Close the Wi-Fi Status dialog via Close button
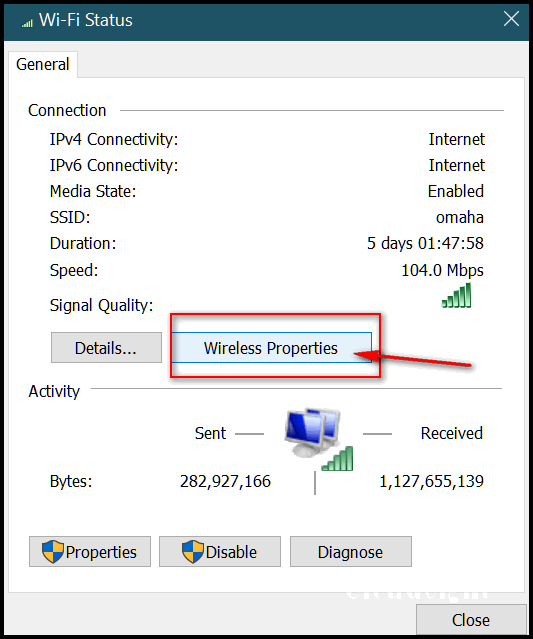533x639 pixels. tap(471, 619)
